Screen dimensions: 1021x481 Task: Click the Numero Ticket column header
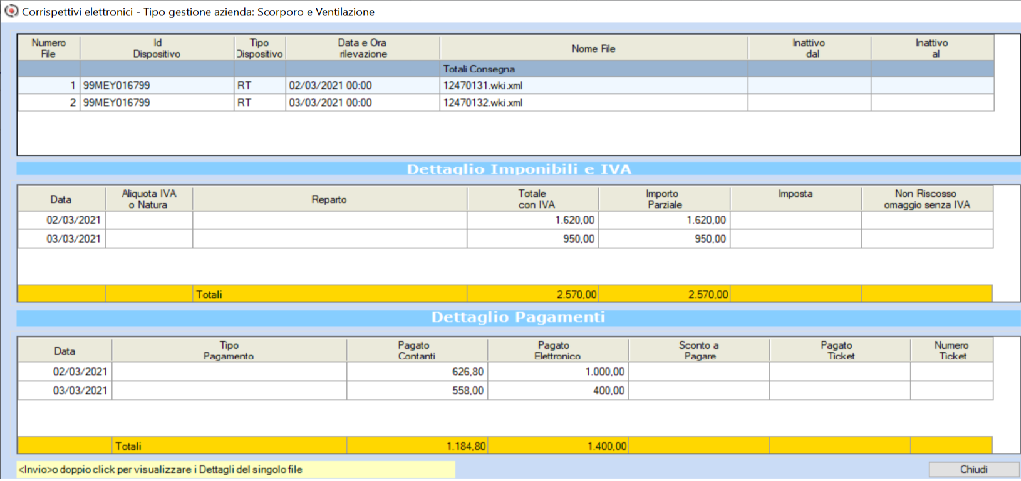tap(951, 350)
